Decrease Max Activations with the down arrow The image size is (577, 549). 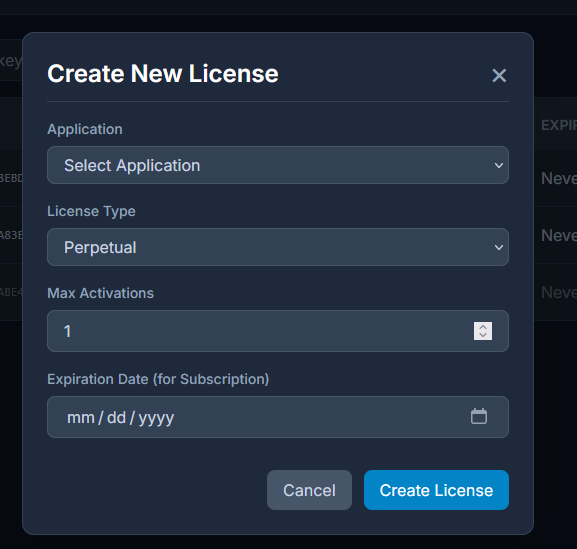483,335
